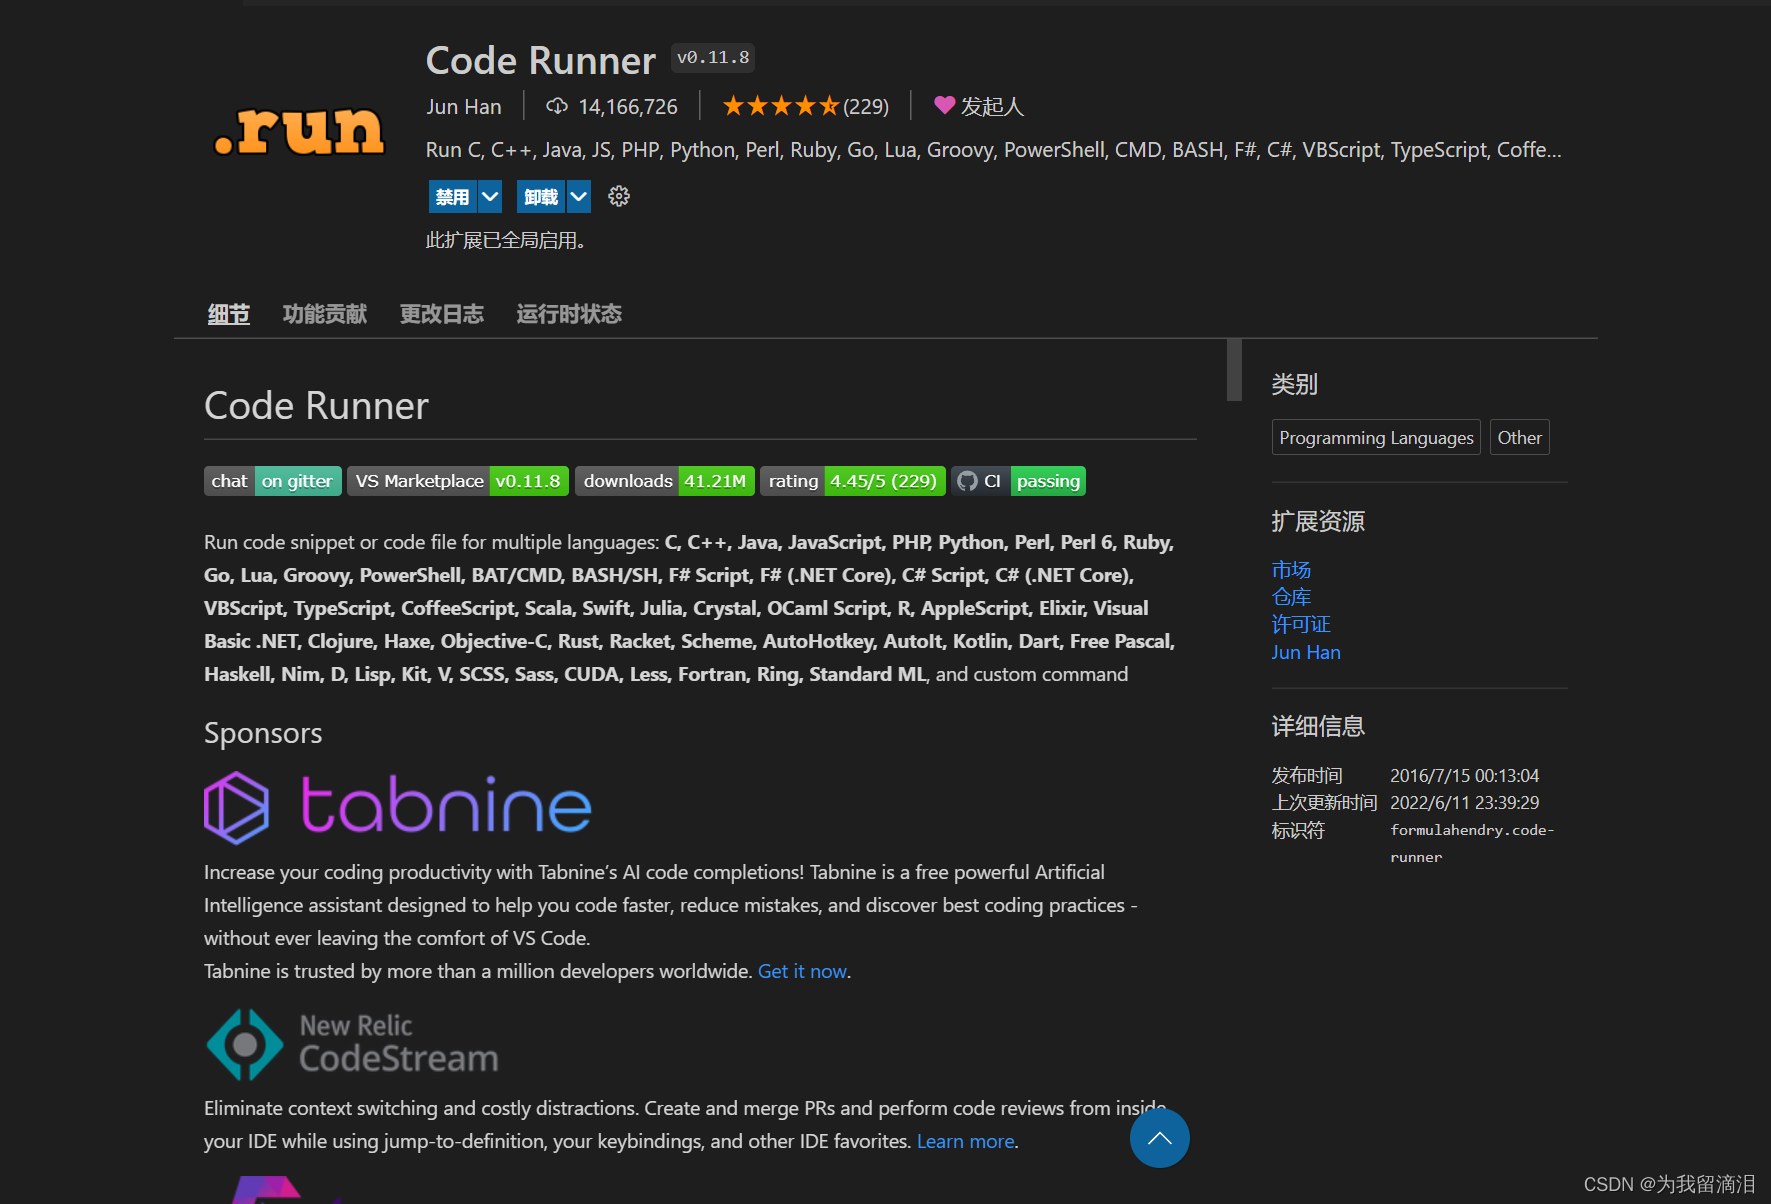Click the 发起人 sponsor link
The width and height of the screenshot is (1771, 1204).
click(992, 106)
